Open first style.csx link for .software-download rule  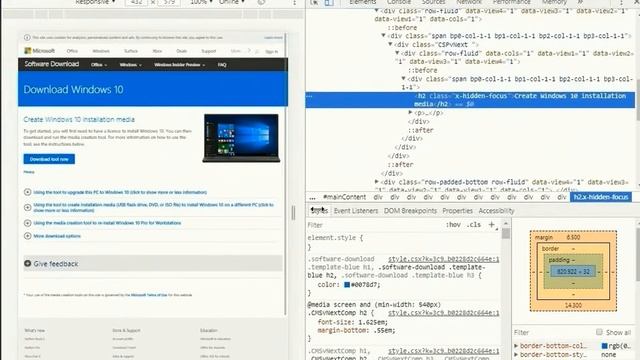click(x=443, y=259)
